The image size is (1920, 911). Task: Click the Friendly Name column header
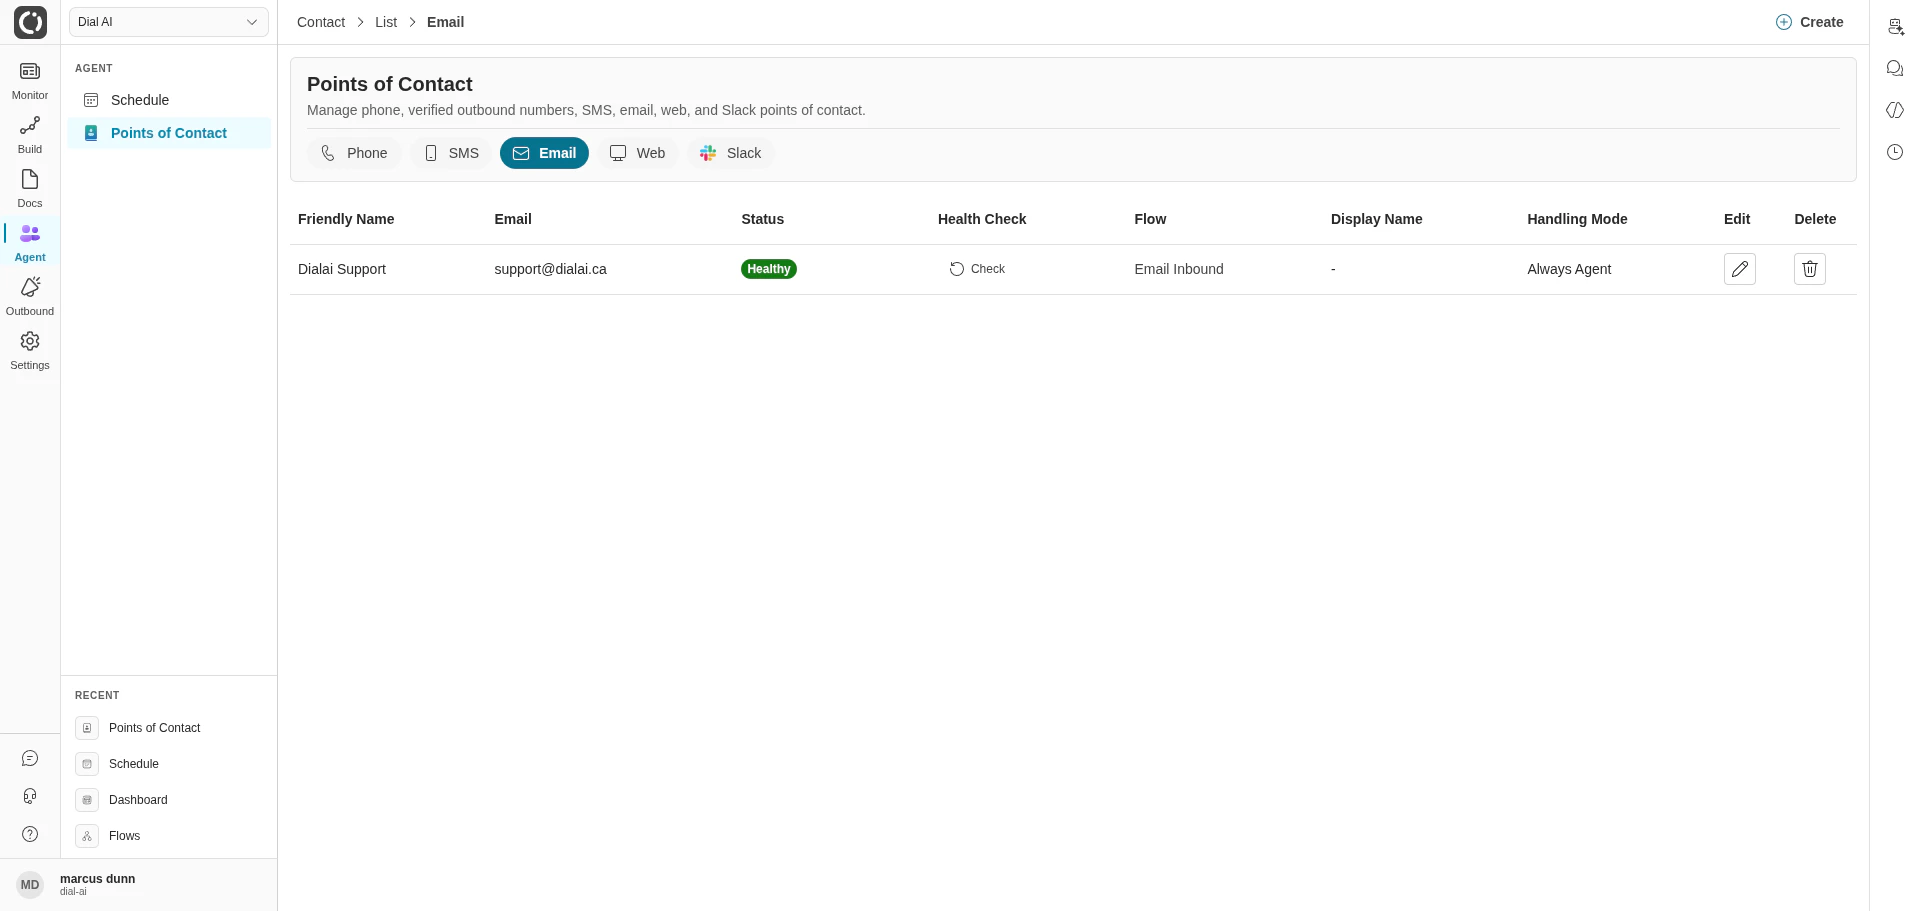coord(346,219)
